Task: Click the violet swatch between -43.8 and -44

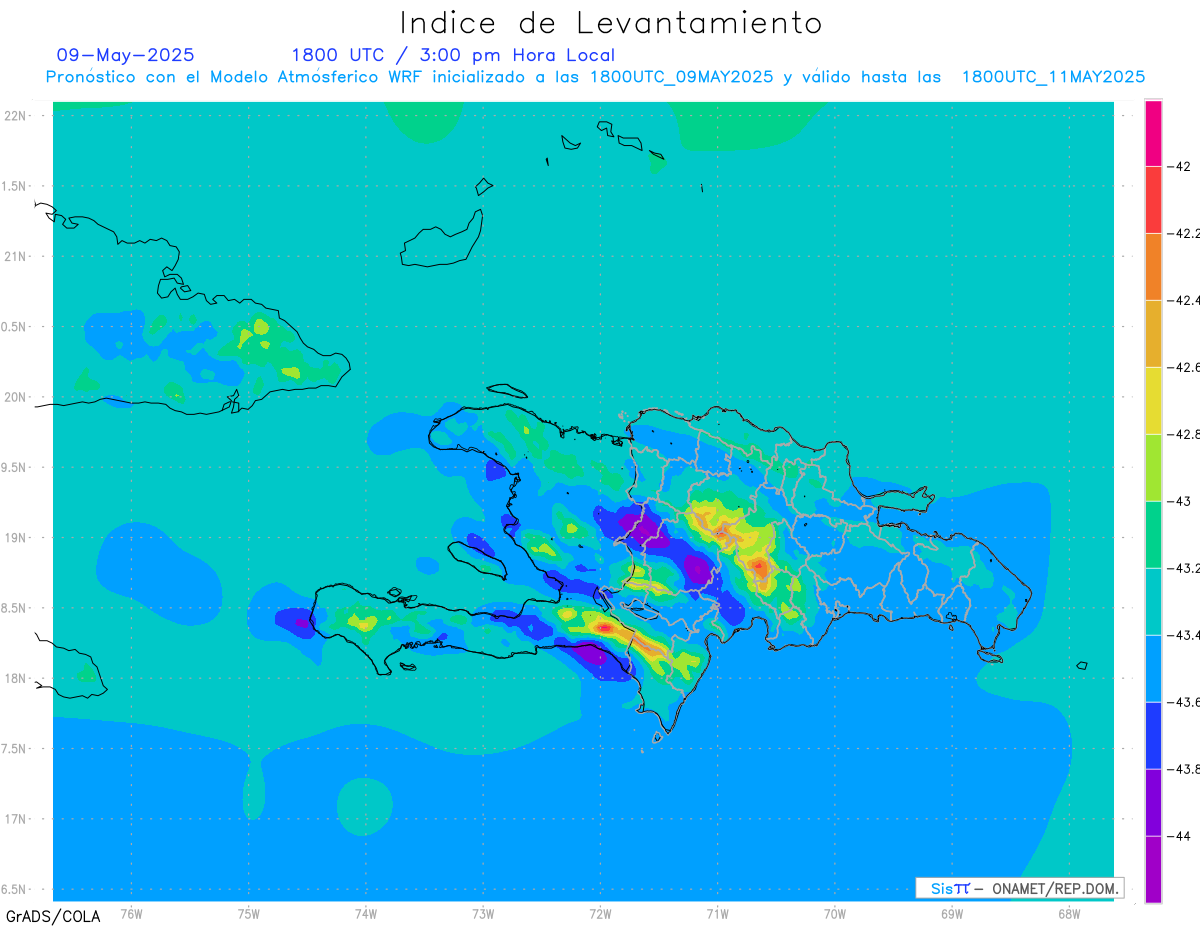Action: (x=1153, y=803)
